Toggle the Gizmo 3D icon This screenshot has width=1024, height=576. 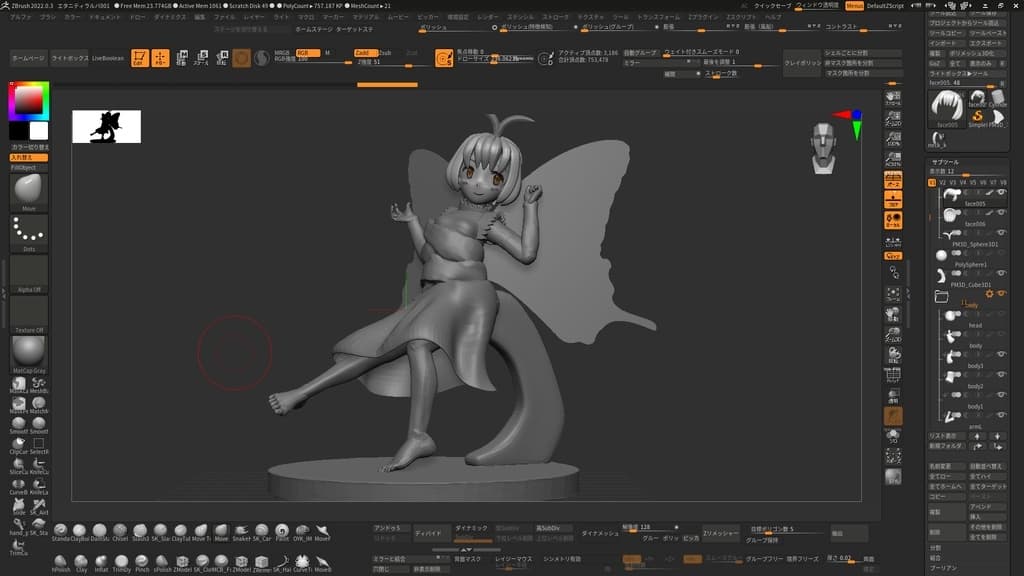tap(241, 58)
